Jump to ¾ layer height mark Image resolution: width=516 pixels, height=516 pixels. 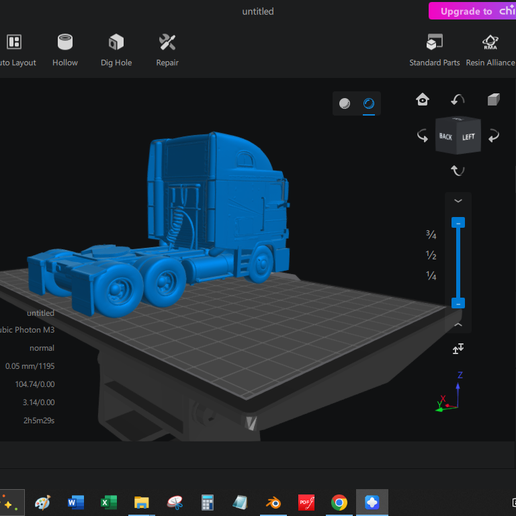[x=431, y=235]
